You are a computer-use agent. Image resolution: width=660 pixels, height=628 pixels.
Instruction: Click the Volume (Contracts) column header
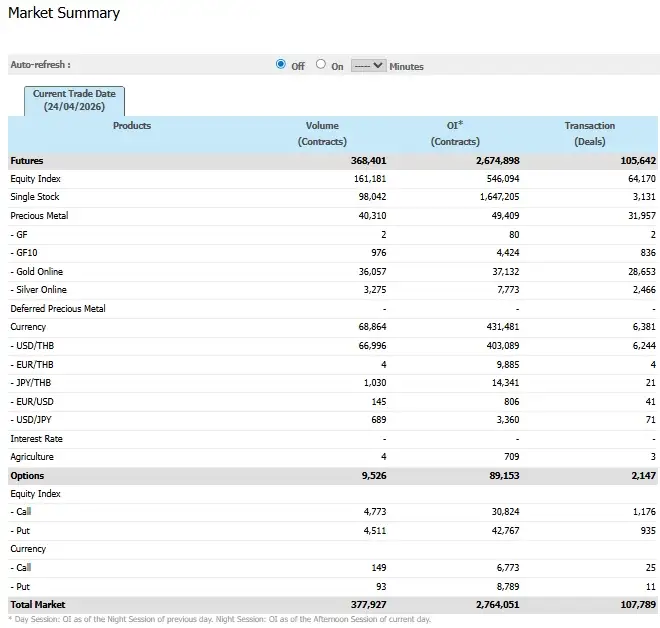[322, 133]
